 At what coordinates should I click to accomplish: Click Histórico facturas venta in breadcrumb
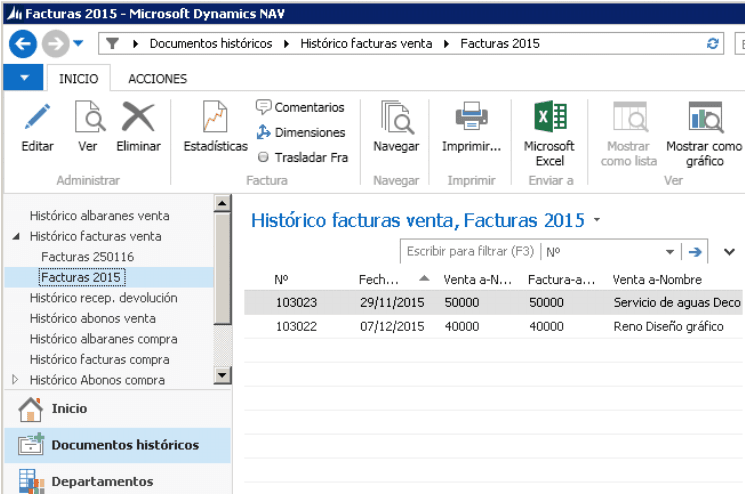(366, 44)
